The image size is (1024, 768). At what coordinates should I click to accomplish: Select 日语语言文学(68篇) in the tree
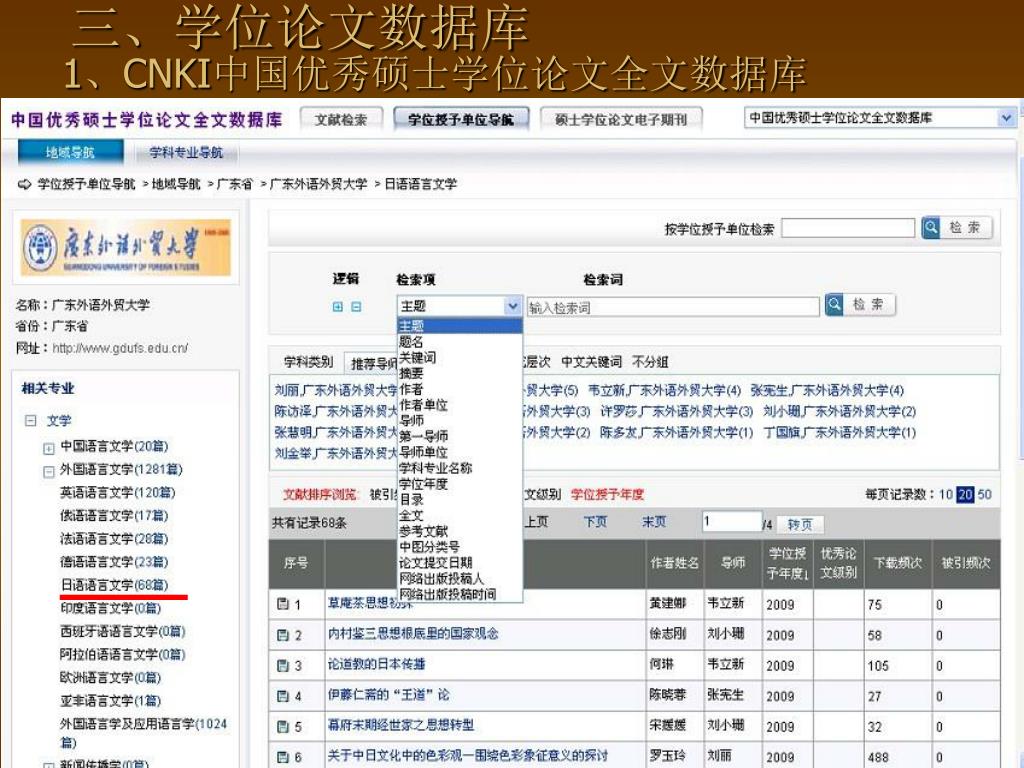pyautogui.click(x=114, y=584)
